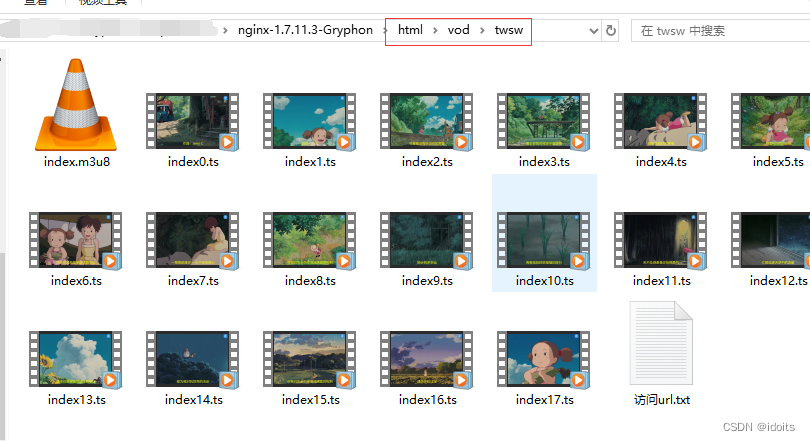Select the index7.ts video thumbnail
810x441 pixels.
[193, 241]
